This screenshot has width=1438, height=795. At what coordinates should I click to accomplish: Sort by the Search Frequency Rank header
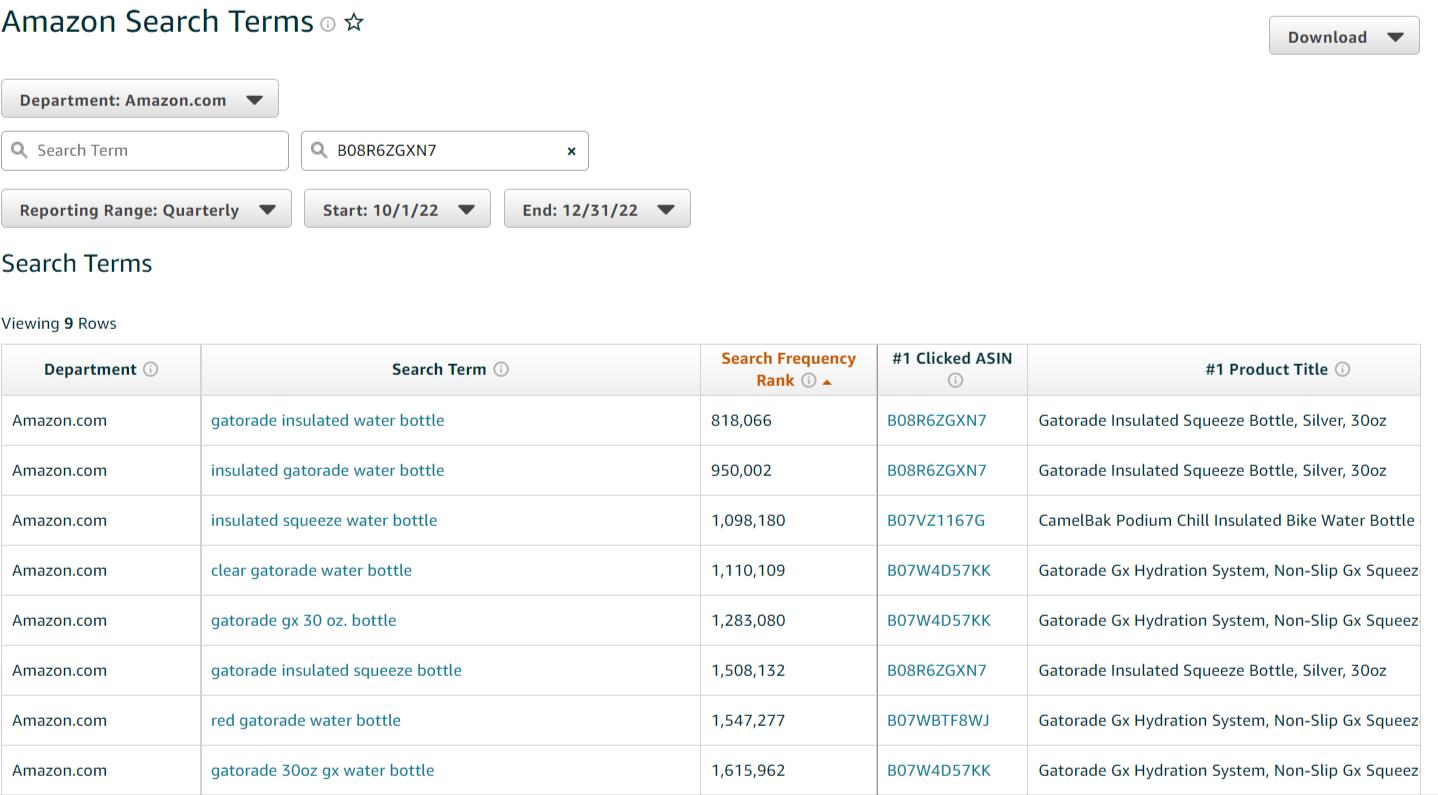click(788, 369)
